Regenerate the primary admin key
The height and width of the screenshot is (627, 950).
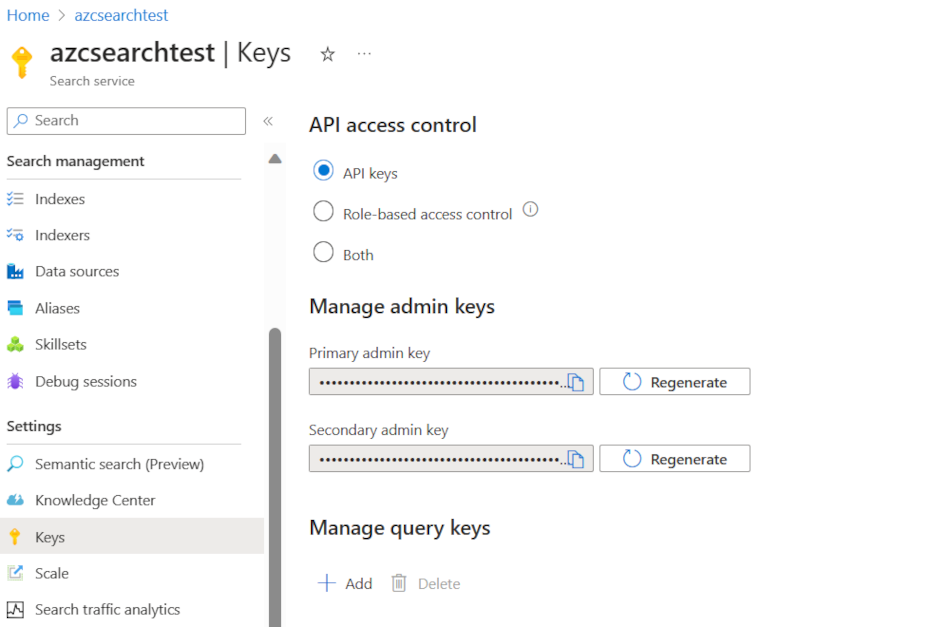pyautogui.click(x=675, y=382)
